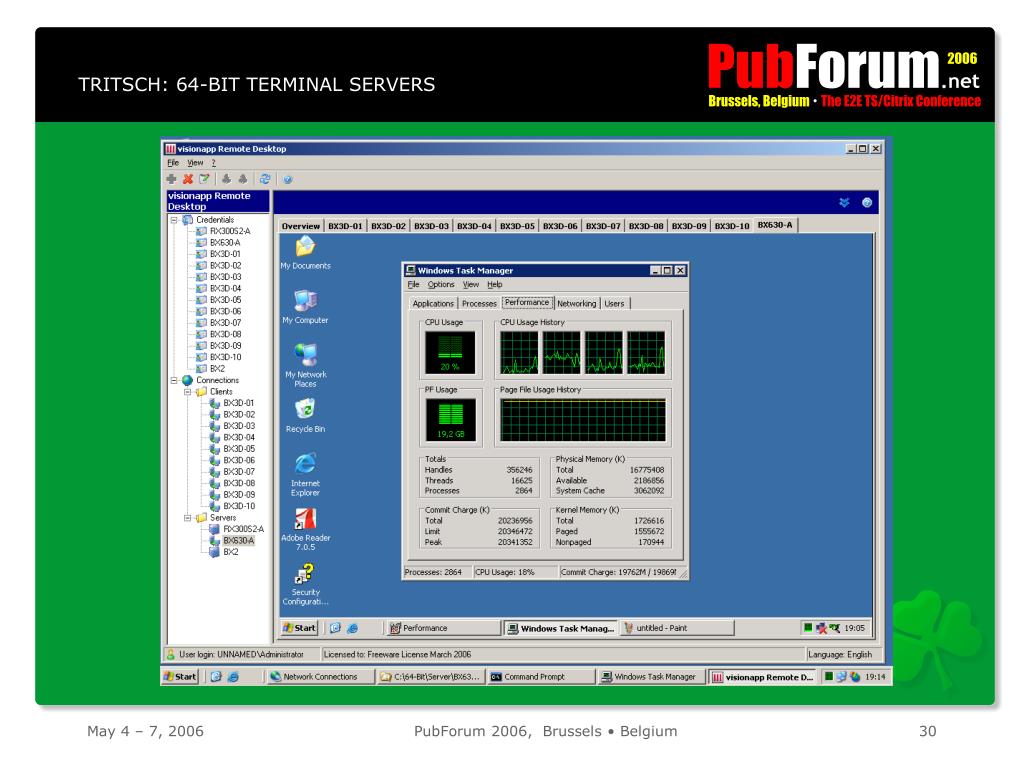The width and height of the screenshot is (1024, 768).
Task: Click the Page File Usage History graph
Action: tap(583, 420)
